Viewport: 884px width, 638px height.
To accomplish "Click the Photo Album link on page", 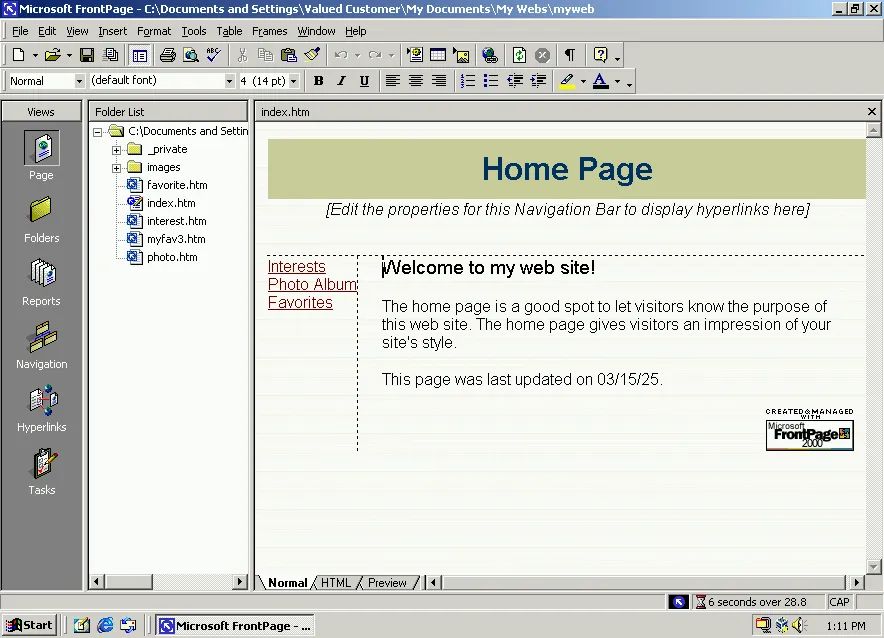I will 312,285.
